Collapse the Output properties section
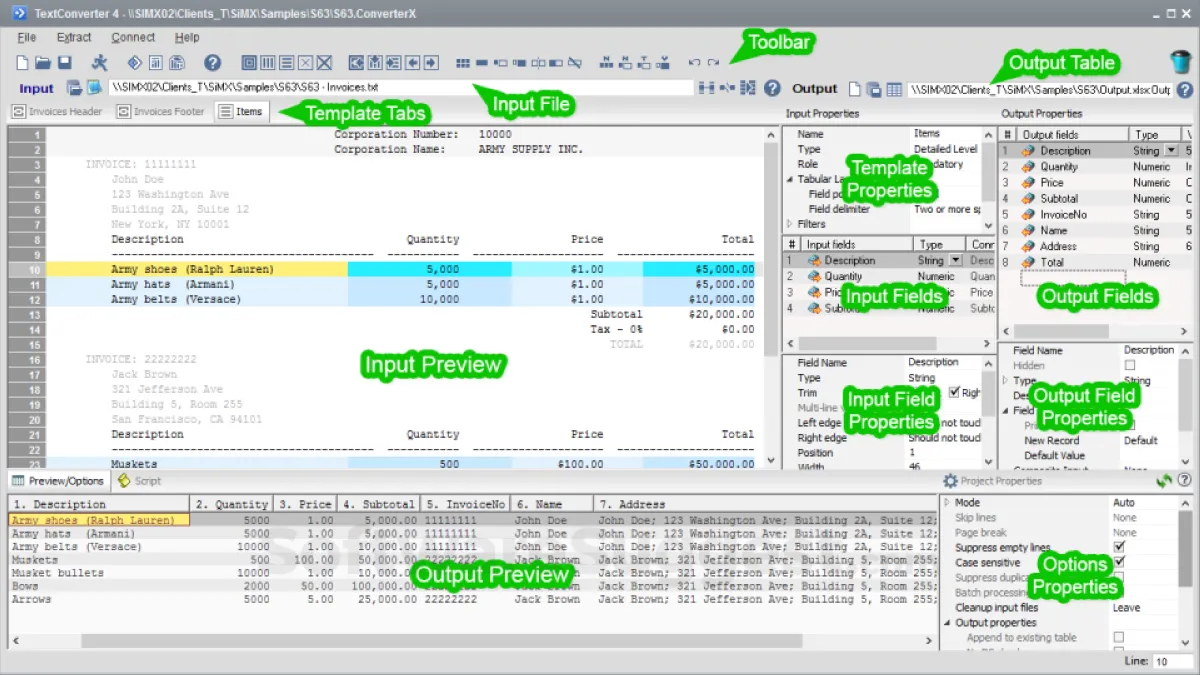 947,623
